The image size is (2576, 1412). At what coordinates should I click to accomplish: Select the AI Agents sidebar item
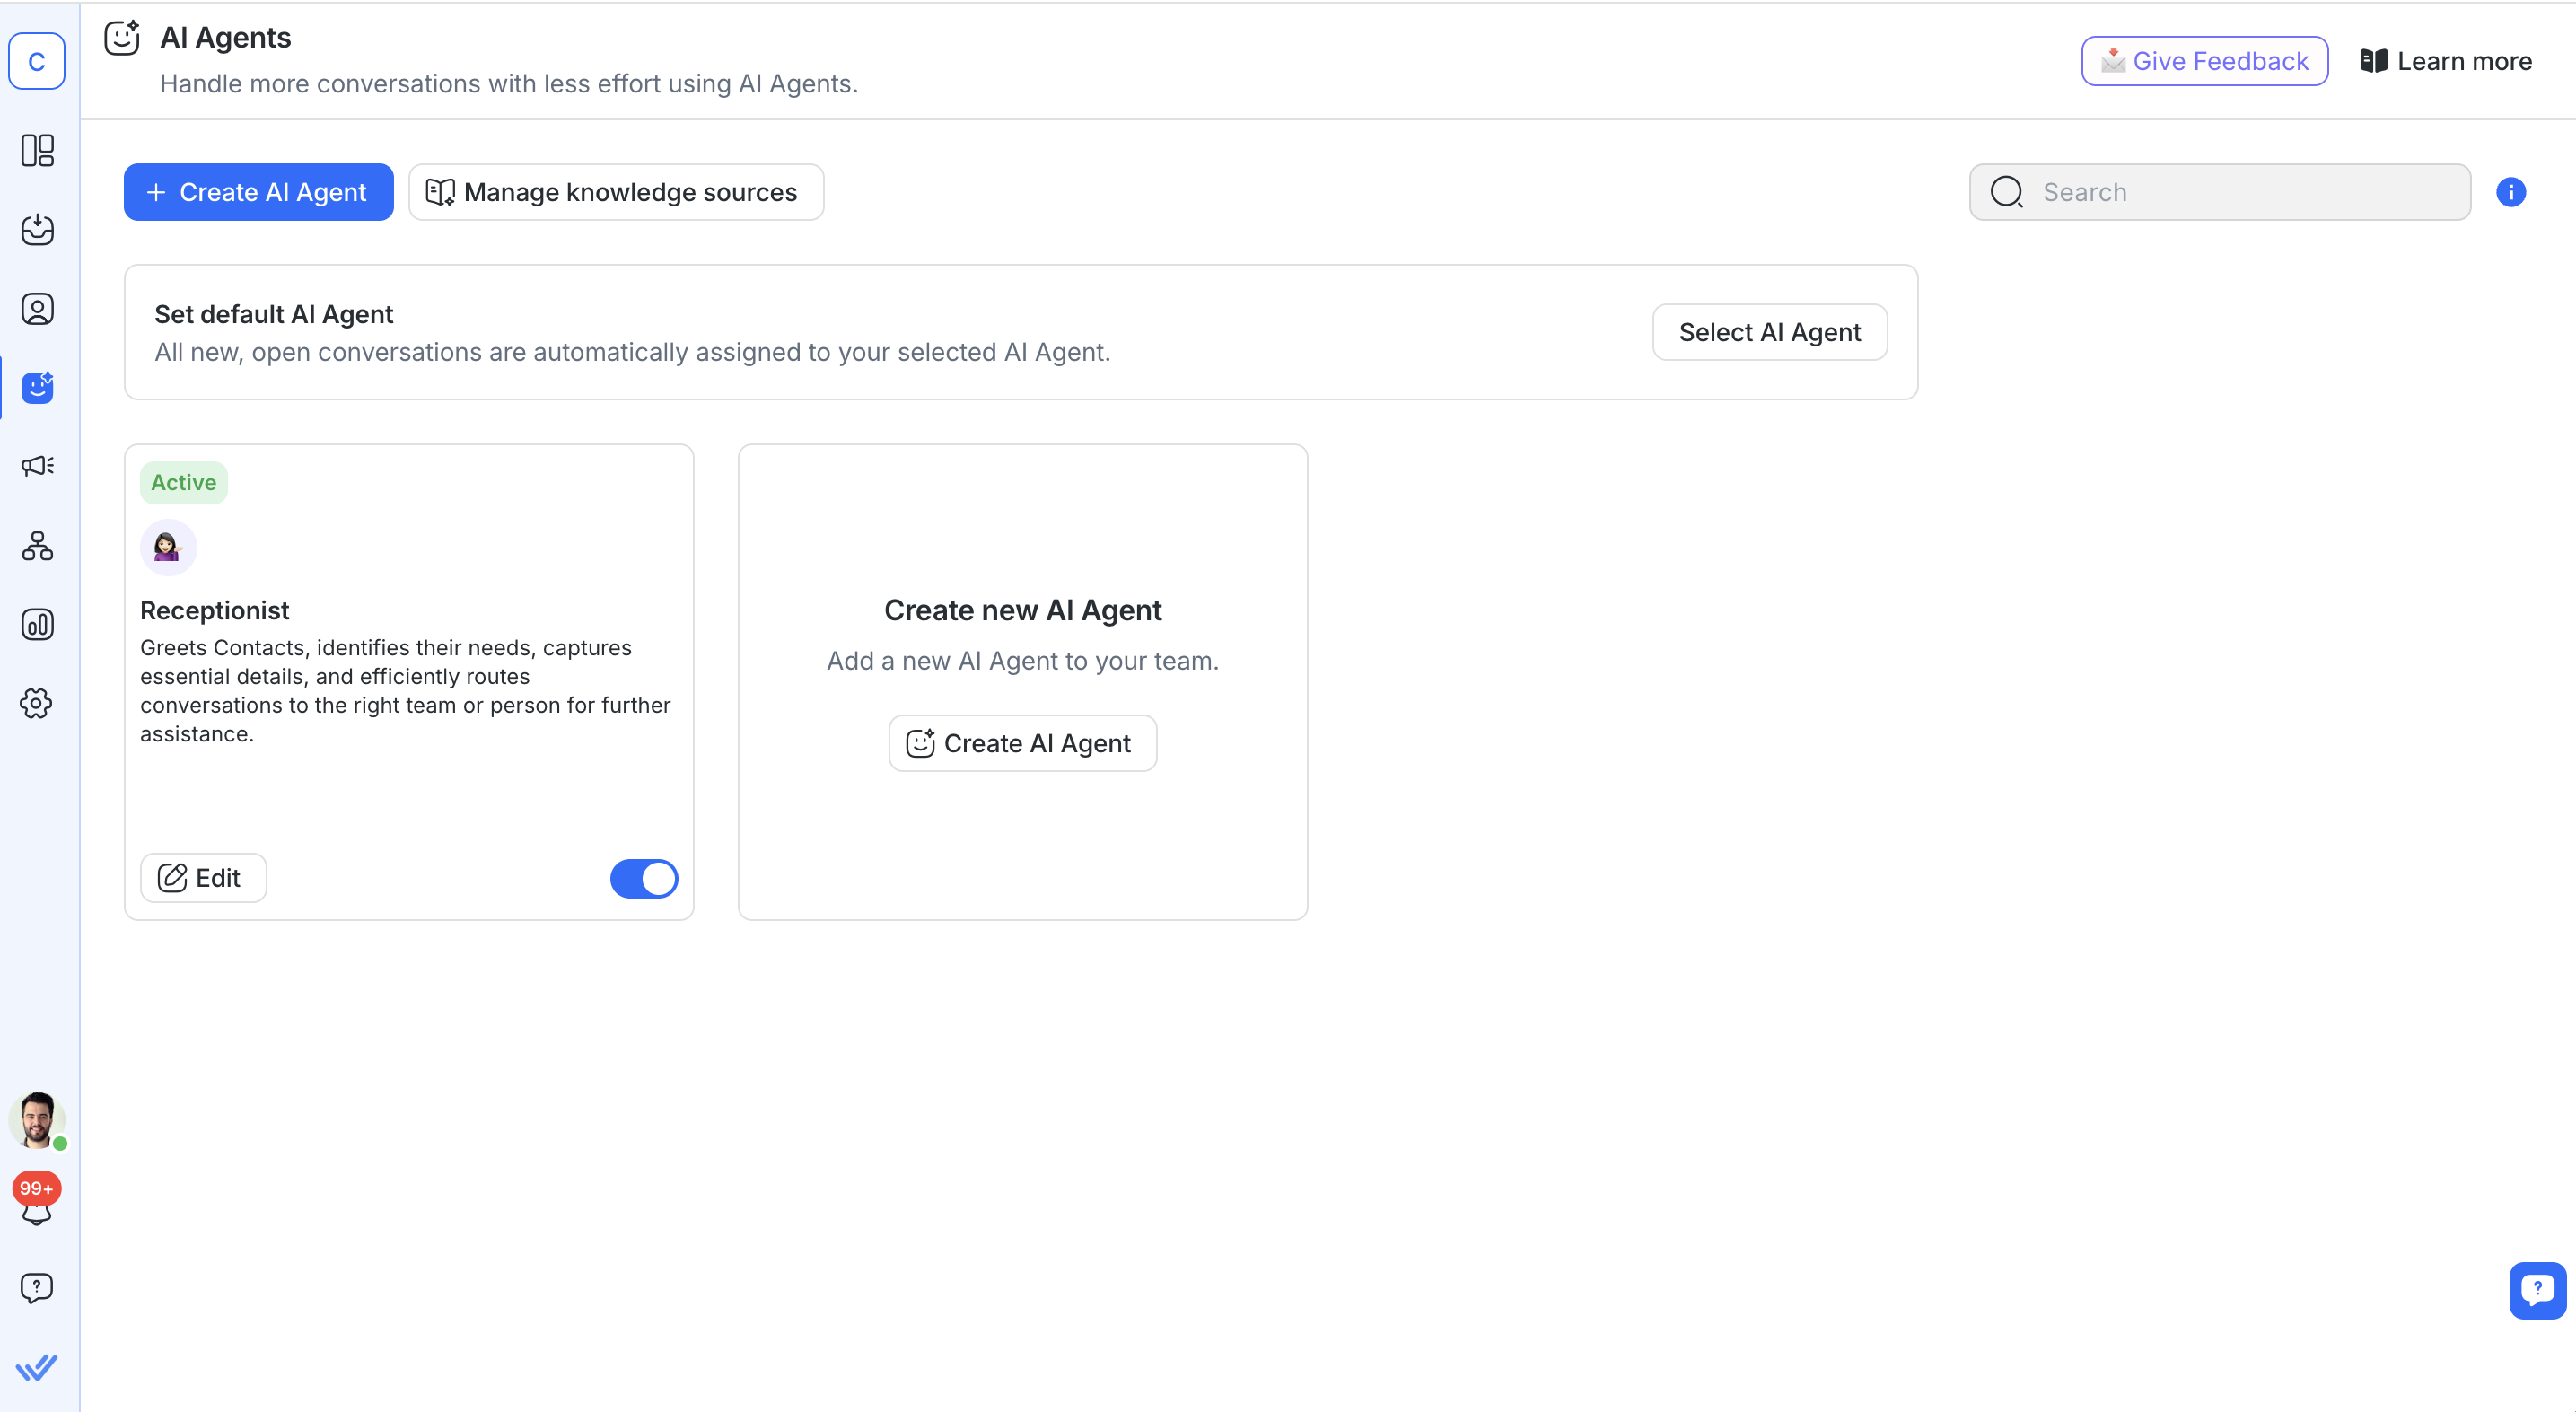pos(37,388)
